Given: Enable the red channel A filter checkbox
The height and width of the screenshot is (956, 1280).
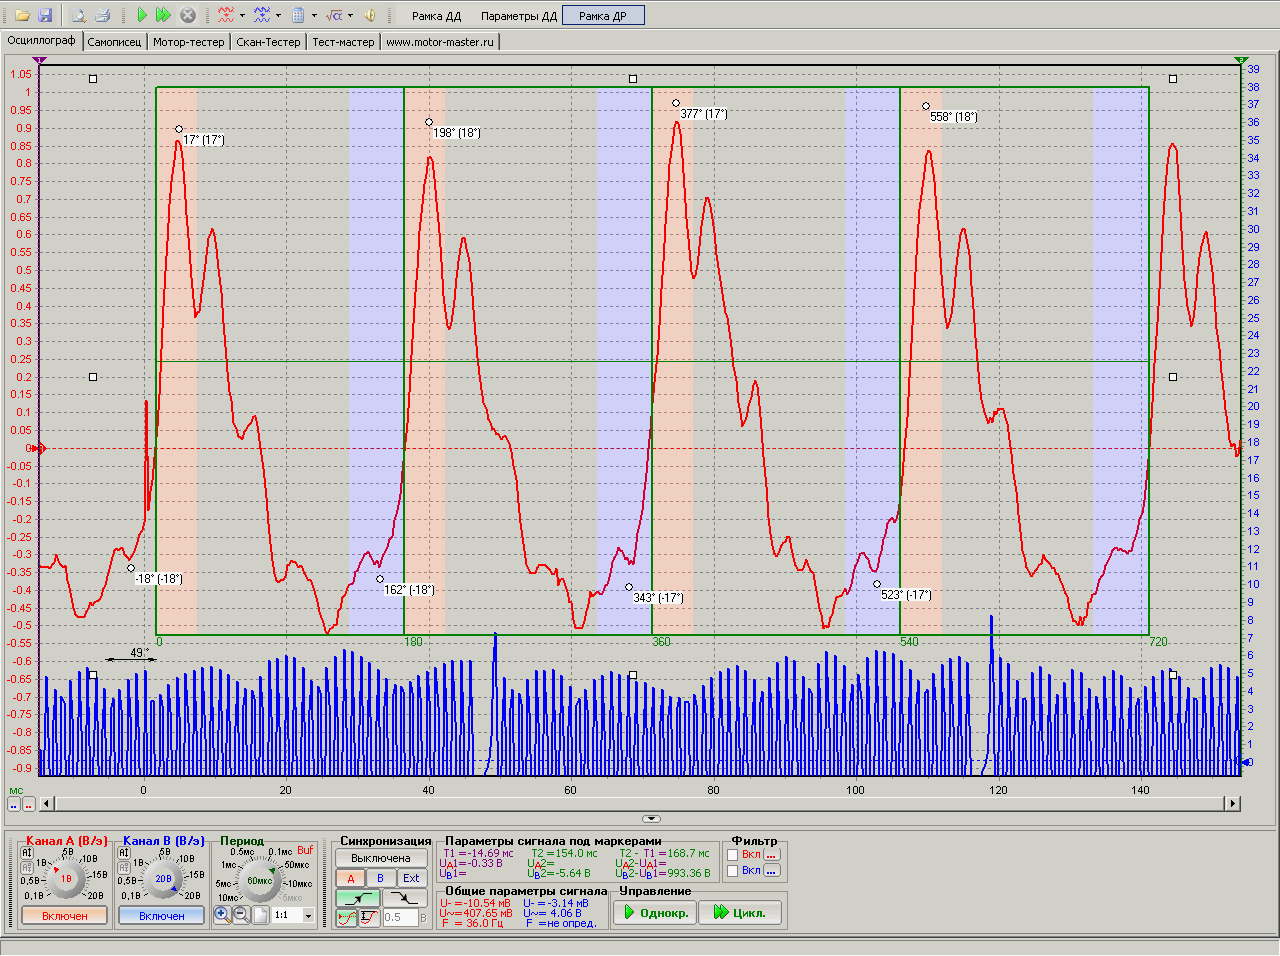Looking at the screenshot, I should click(x=733, y=855).
